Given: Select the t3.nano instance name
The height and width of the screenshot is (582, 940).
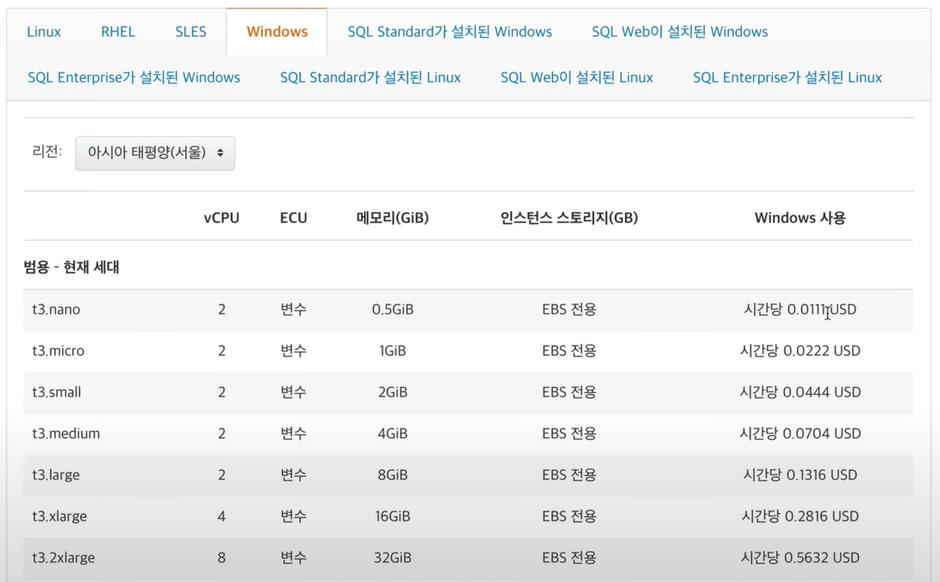Looking at the screenshot, I should [56, 309].
